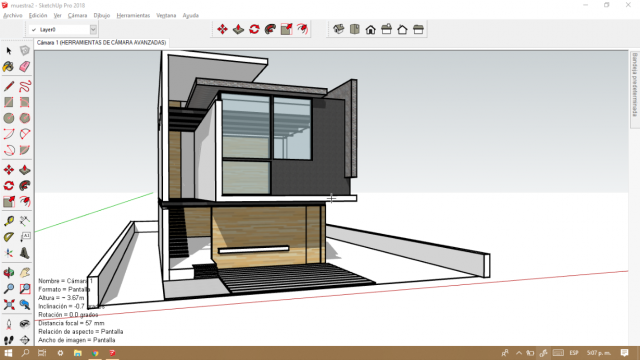Open the Ayuda menu

[x=191, y=16]
